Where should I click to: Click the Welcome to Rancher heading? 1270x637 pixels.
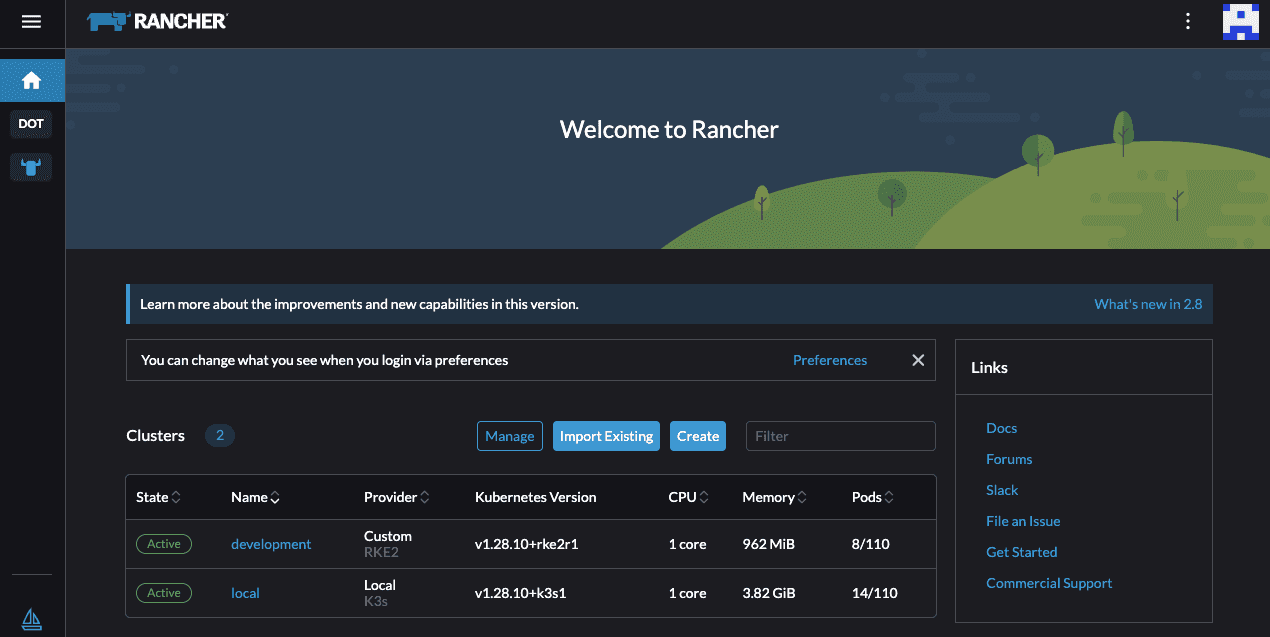(669, 130)
